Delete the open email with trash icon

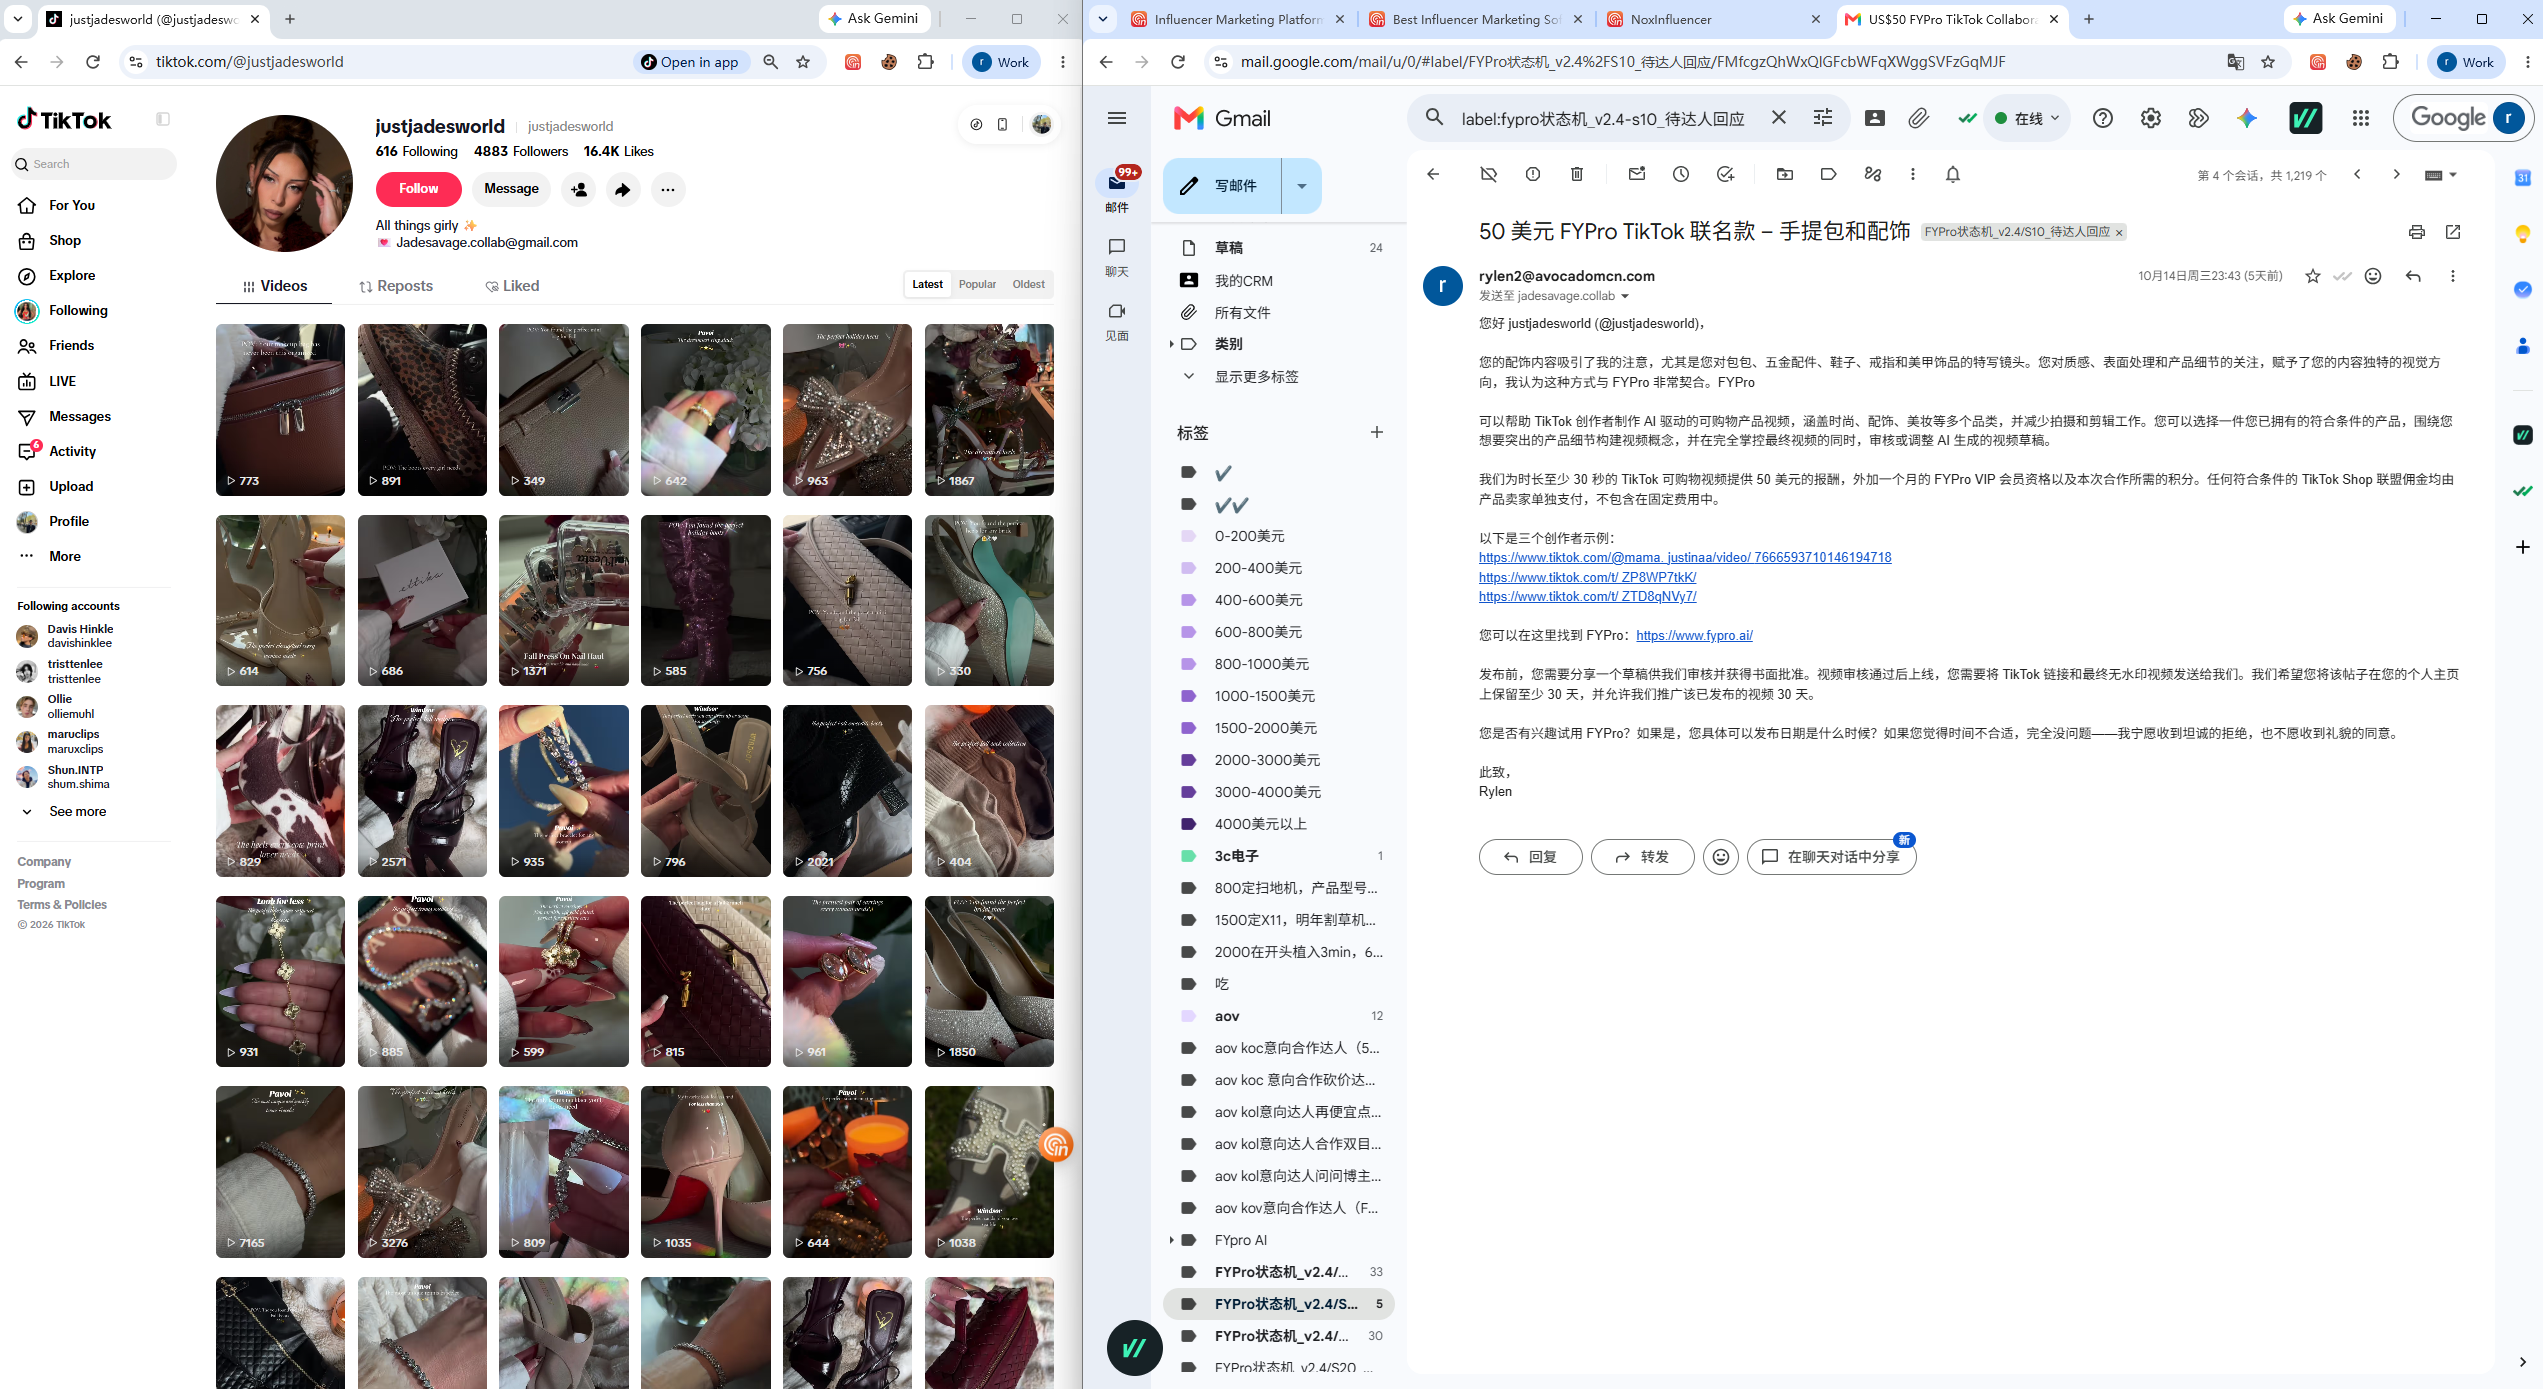point(1576,174)
